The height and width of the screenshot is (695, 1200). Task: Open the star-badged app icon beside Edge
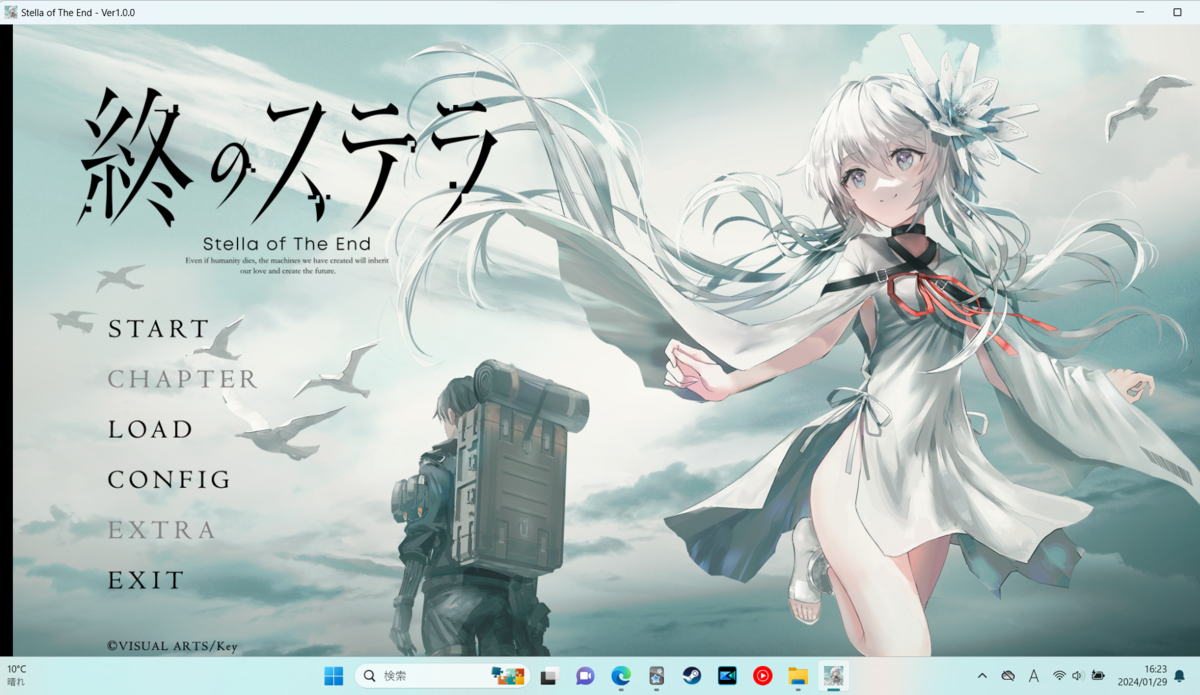[656, 676]
